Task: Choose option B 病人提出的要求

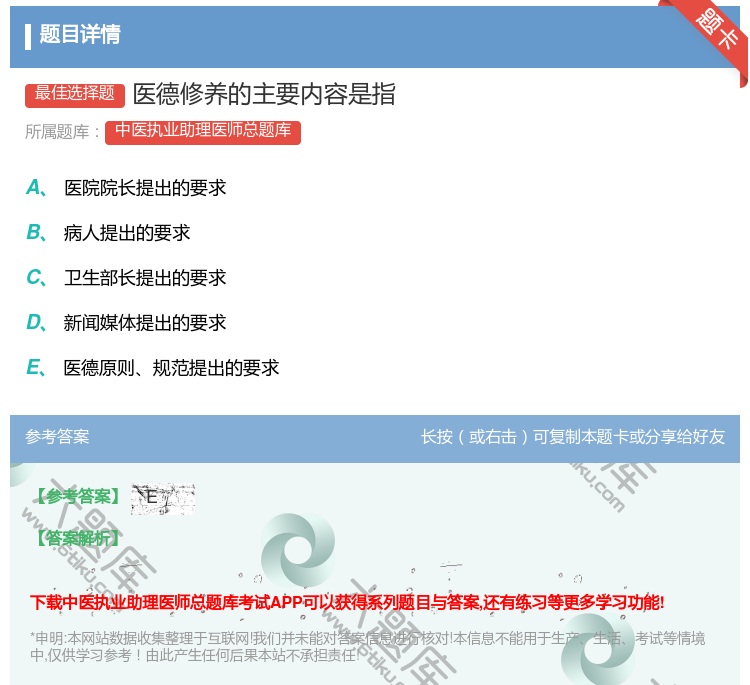Action: 127,233
